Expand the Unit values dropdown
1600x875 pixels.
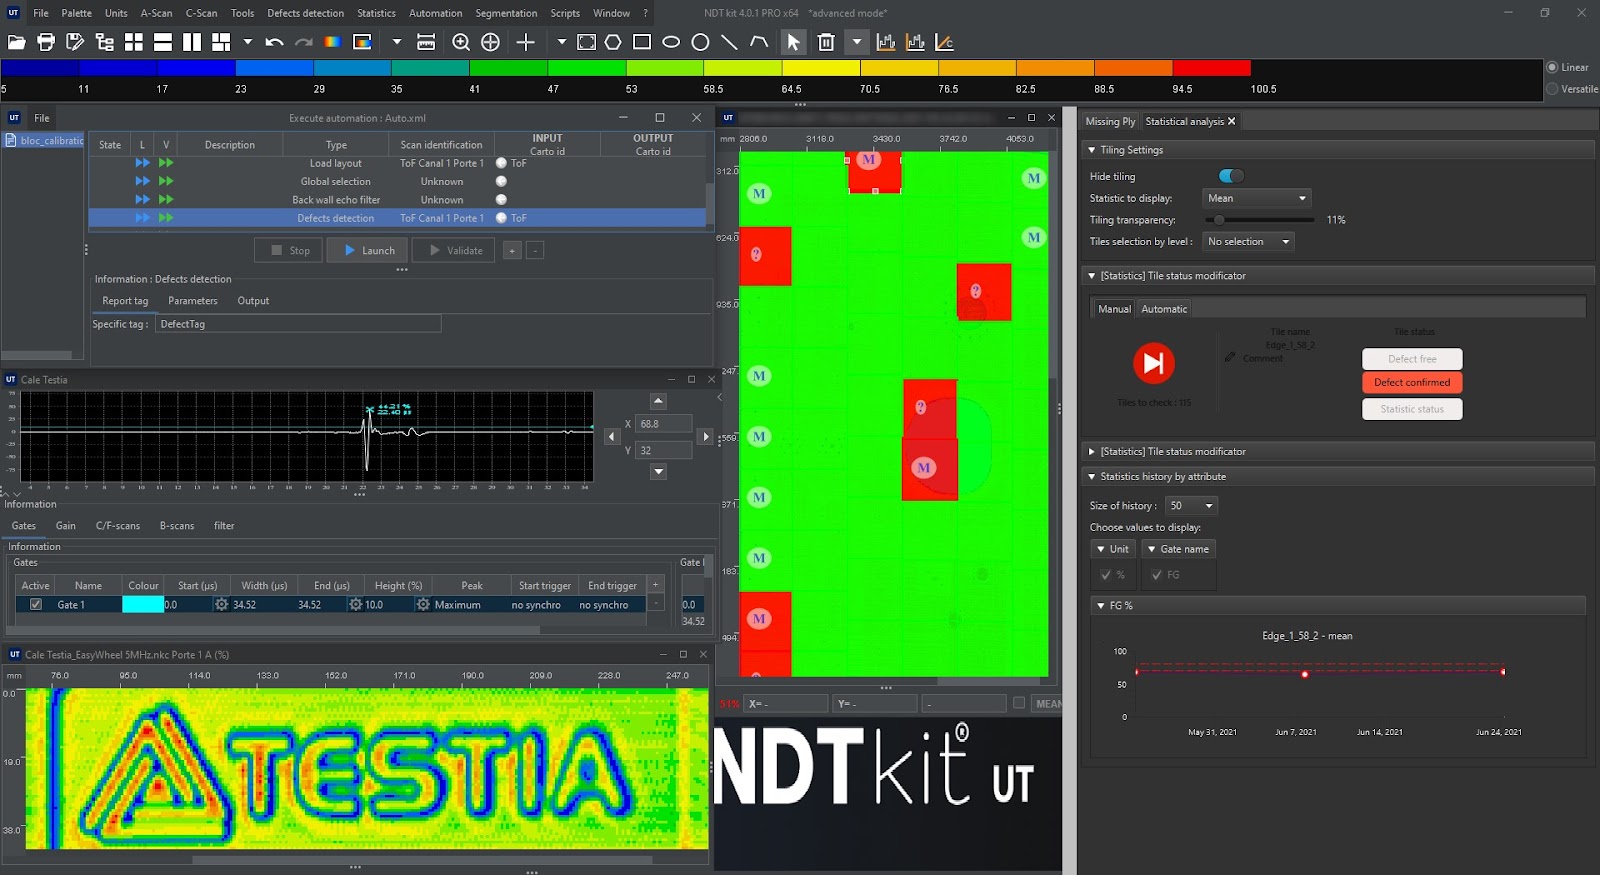tap(1112, 549)
